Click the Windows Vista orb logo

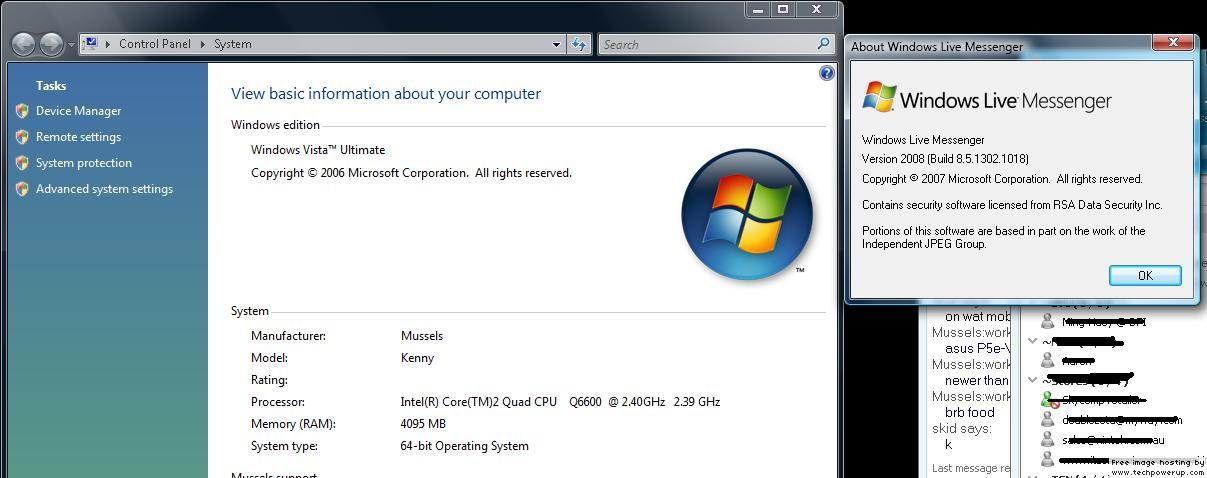point(746,214)
